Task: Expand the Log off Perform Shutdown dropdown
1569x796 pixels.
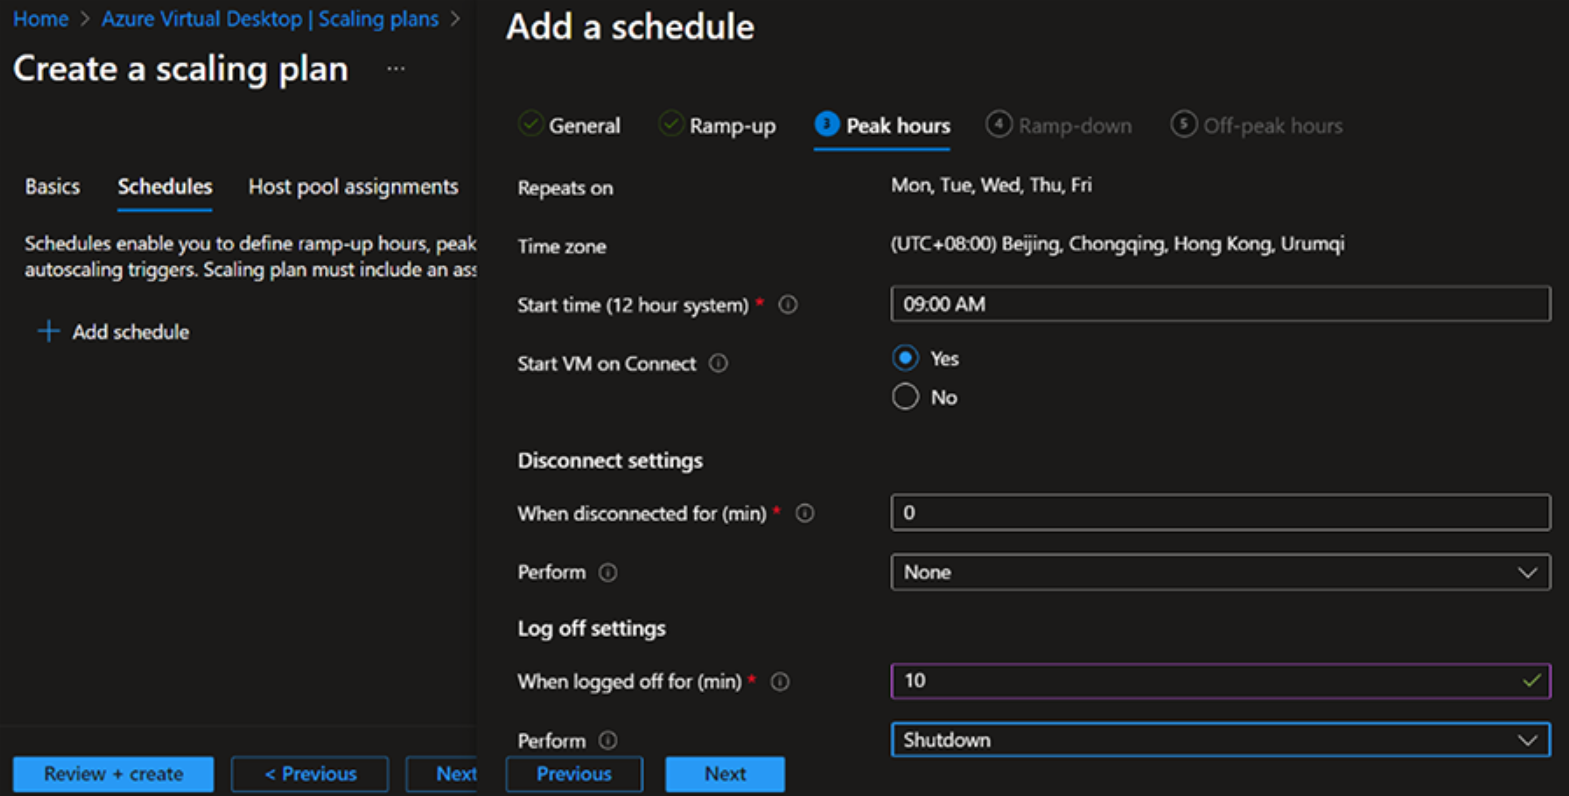Action: click(x=1219, y=740)
